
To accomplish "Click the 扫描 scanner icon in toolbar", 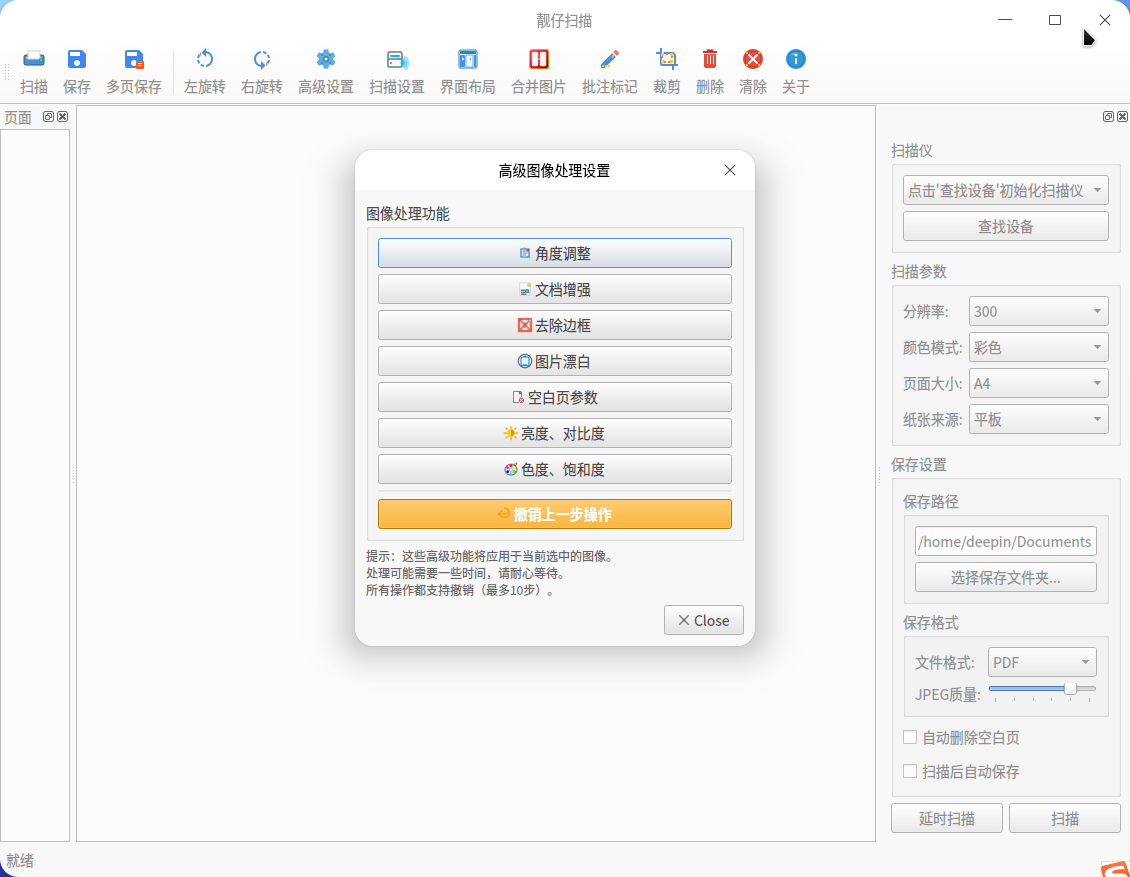I will tap(34, 59).
